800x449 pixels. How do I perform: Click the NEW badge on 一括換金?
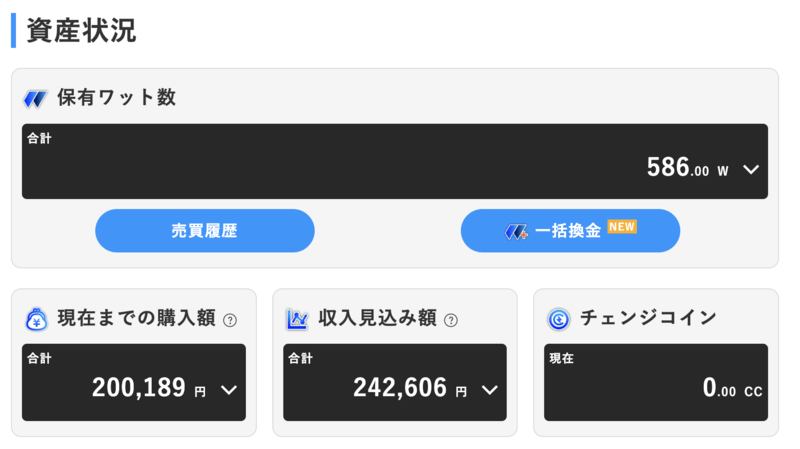622,227
